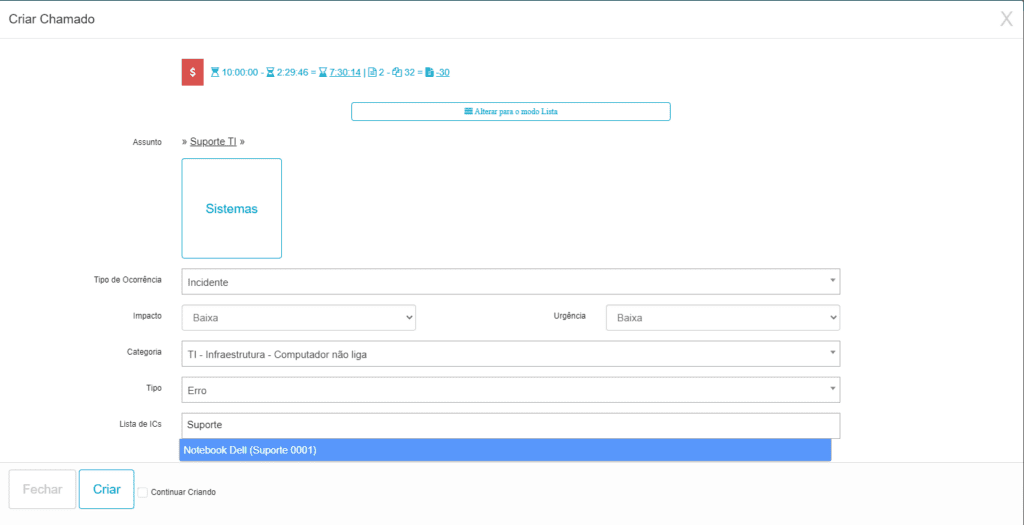Click the Criar button
The image size is (1024, 525).
point(106,489)
